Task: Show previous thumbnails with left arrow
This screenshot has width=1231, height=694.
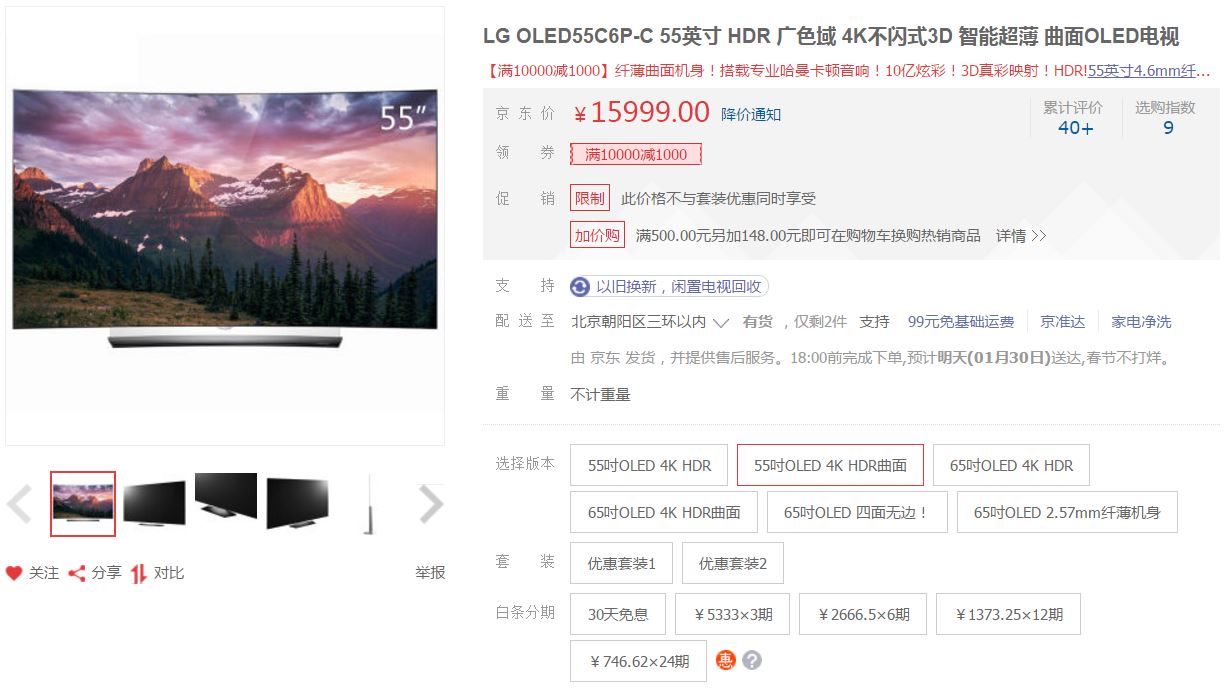Action: tap(20, 505)
